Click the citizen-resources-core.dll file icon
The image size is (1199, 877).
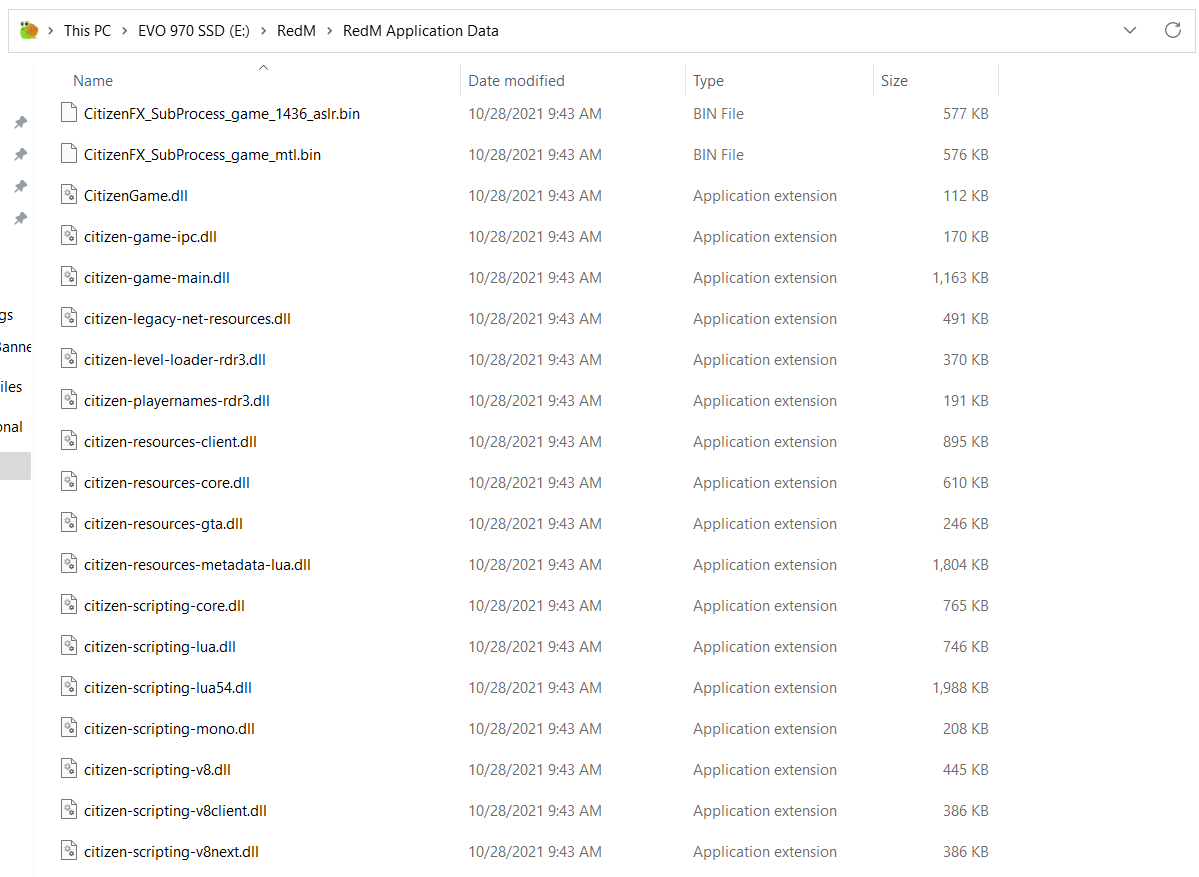69,482
